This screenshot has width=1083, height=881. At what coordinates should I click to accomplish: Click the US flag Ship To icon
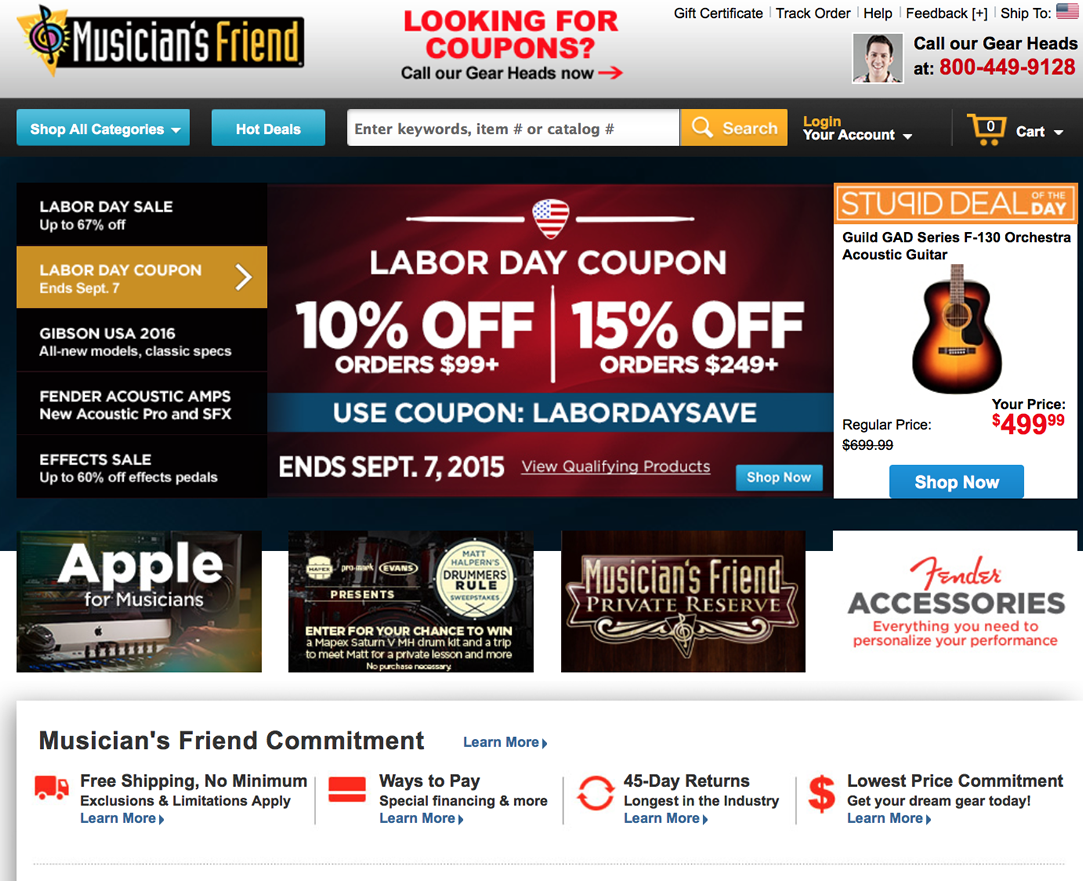coord(1066,11)
